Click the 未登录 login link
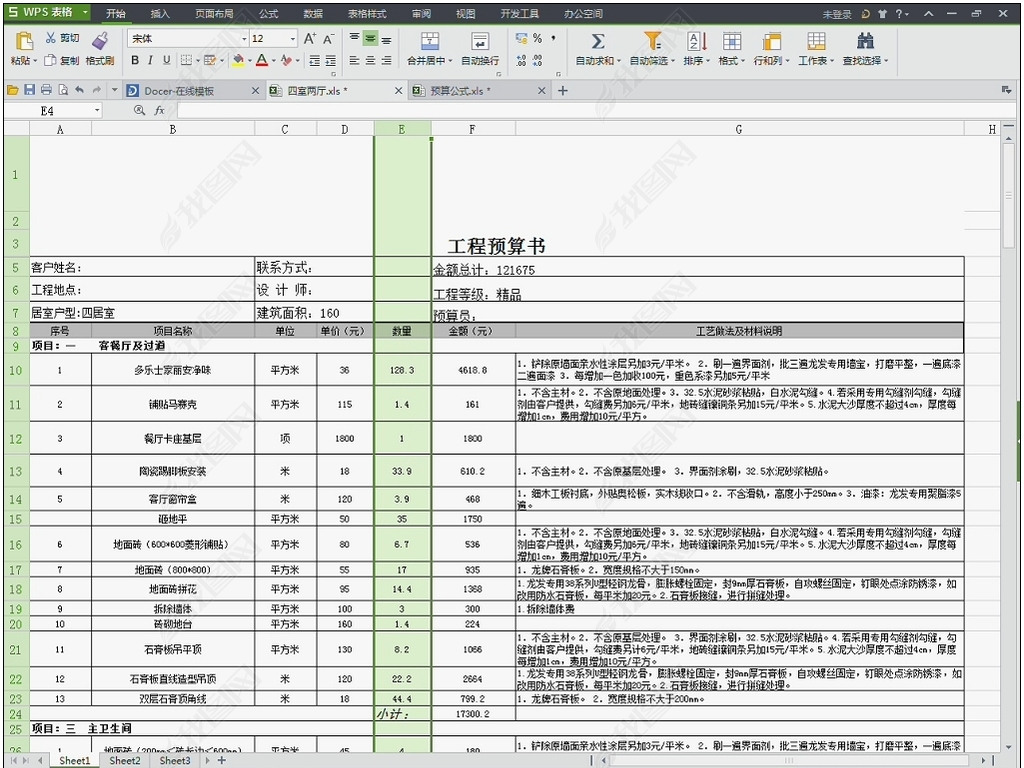This screenshot has width=1024, height=768. click(x=837, y=14)
